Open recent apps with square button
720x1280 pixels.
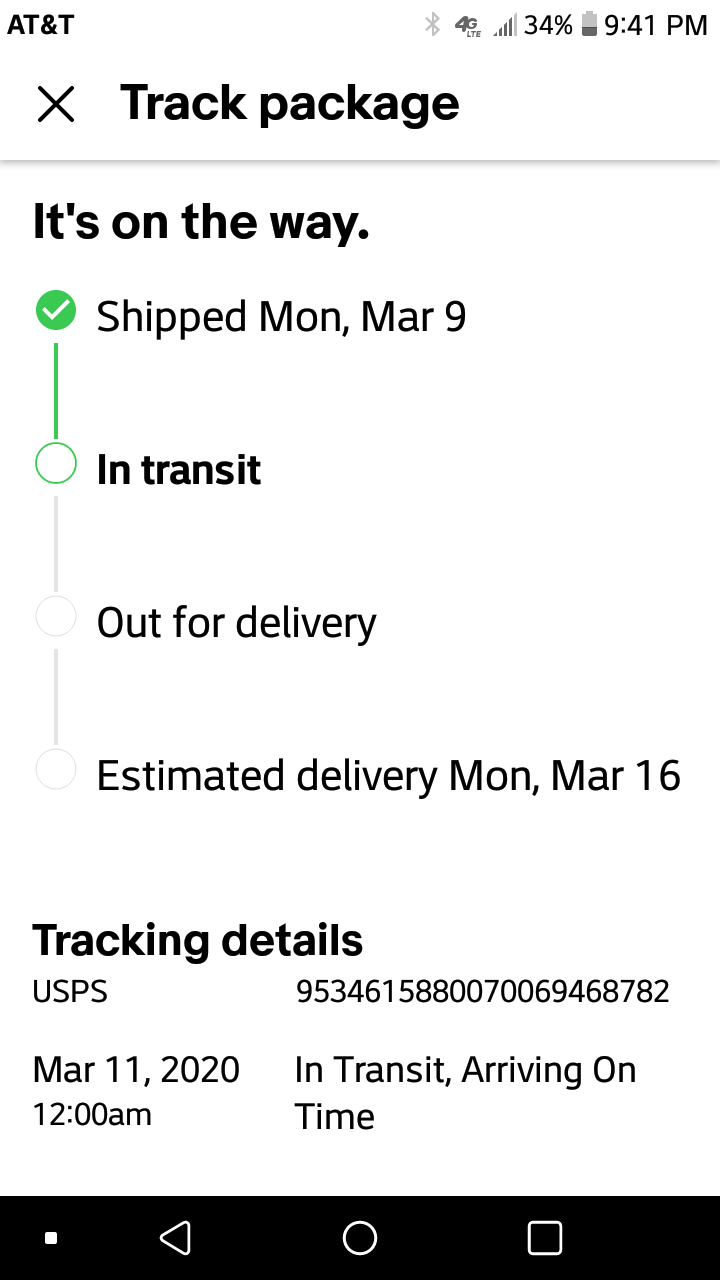tap(544, 1238)
